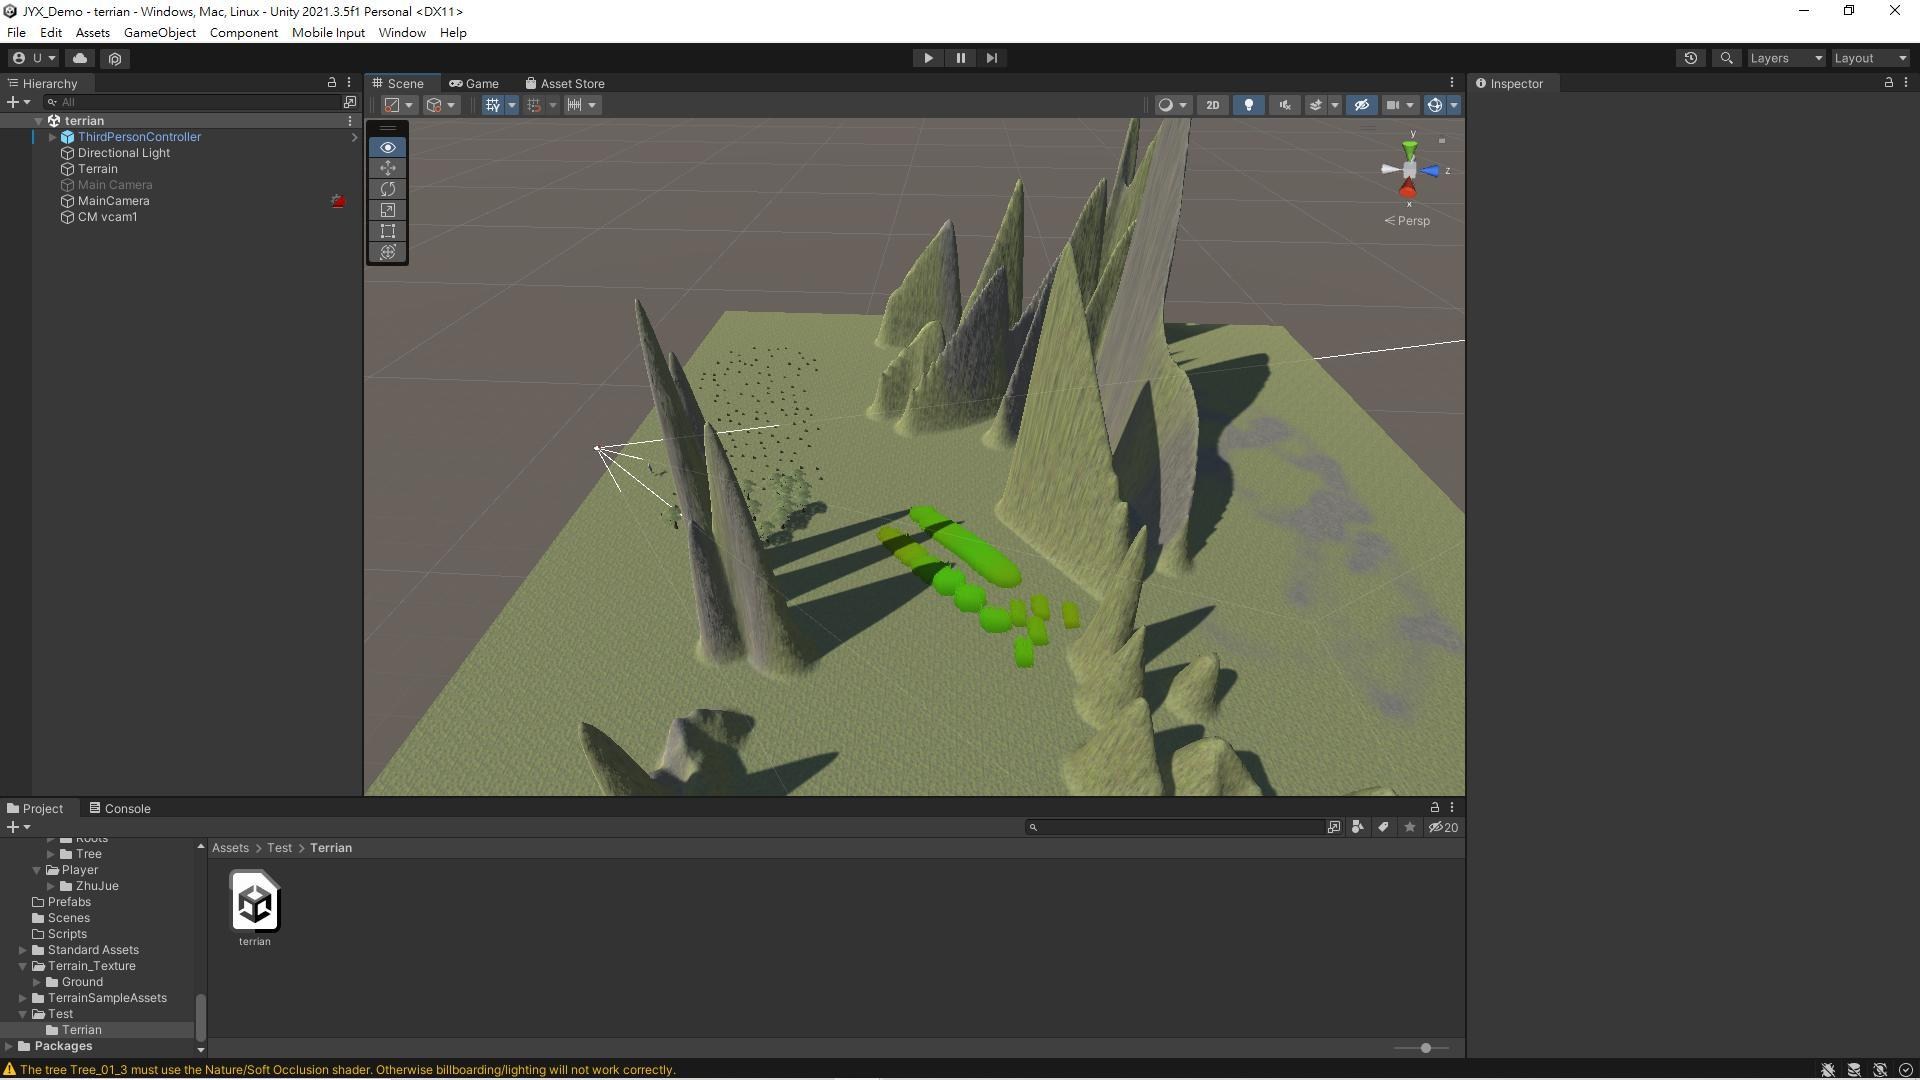
Task: Activate the View (hand) tool overlay
Action: (387, 147)
